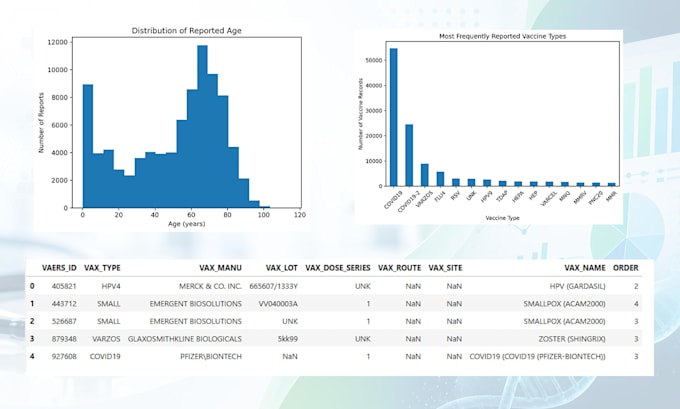Click the VAX_SITE column header
Image resolution: width=680 pixels, height=409 pixels.
(x=445, y=268)
